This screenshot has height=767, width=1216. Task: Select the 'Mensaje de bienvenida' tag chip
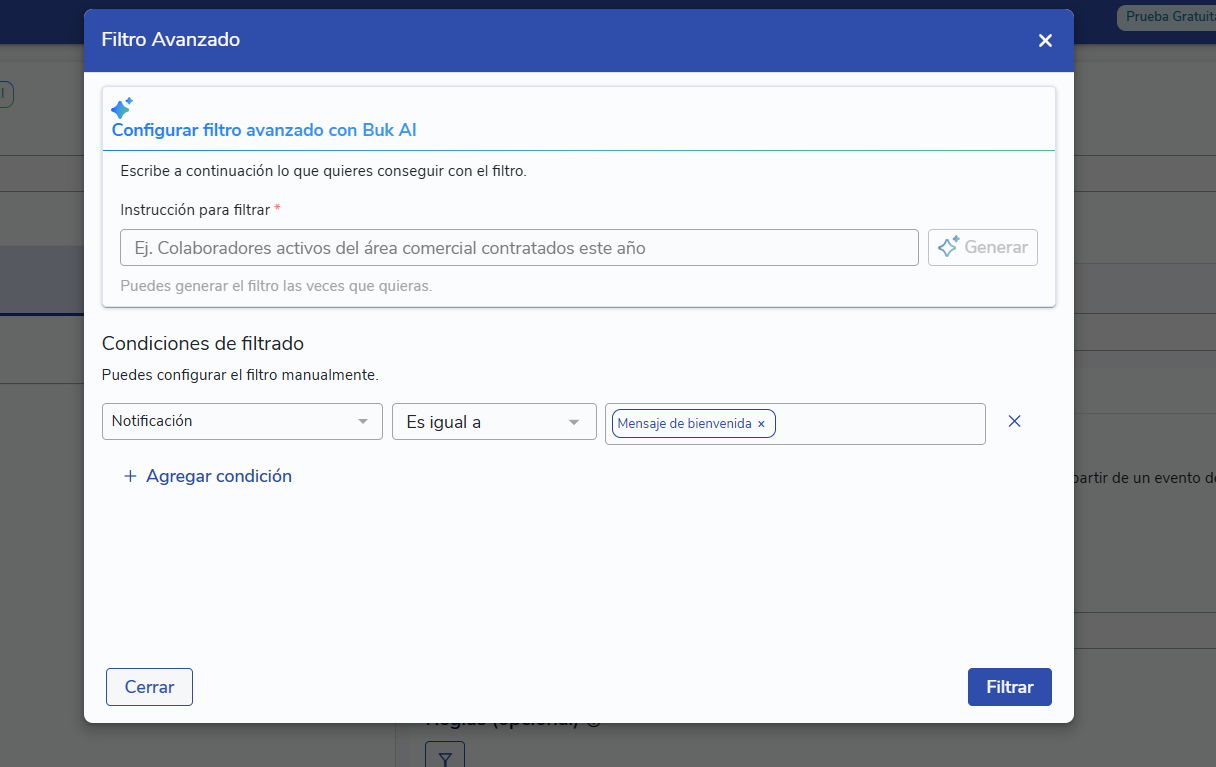click(x=684, y=424)
